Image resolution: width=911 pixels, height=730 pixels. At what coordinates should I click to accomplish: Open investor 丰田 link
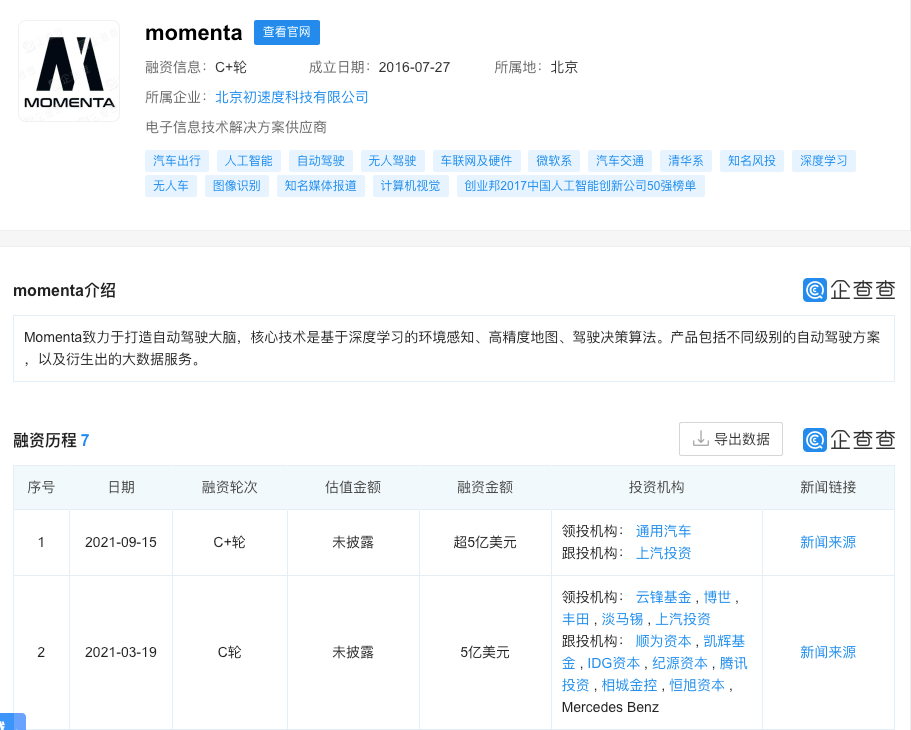coord(576,620)
